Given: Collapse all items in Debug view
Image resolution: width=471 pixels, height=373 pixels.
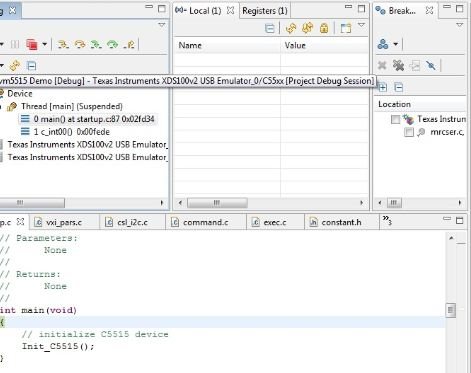Looking at the screenshot, I should (x=31, y=66).
